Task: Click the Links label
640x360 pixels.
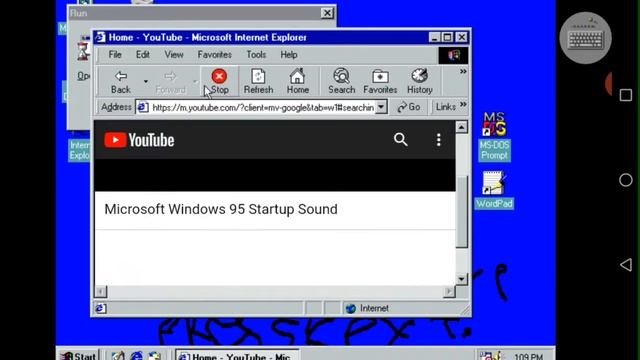Action: [445, 107]
